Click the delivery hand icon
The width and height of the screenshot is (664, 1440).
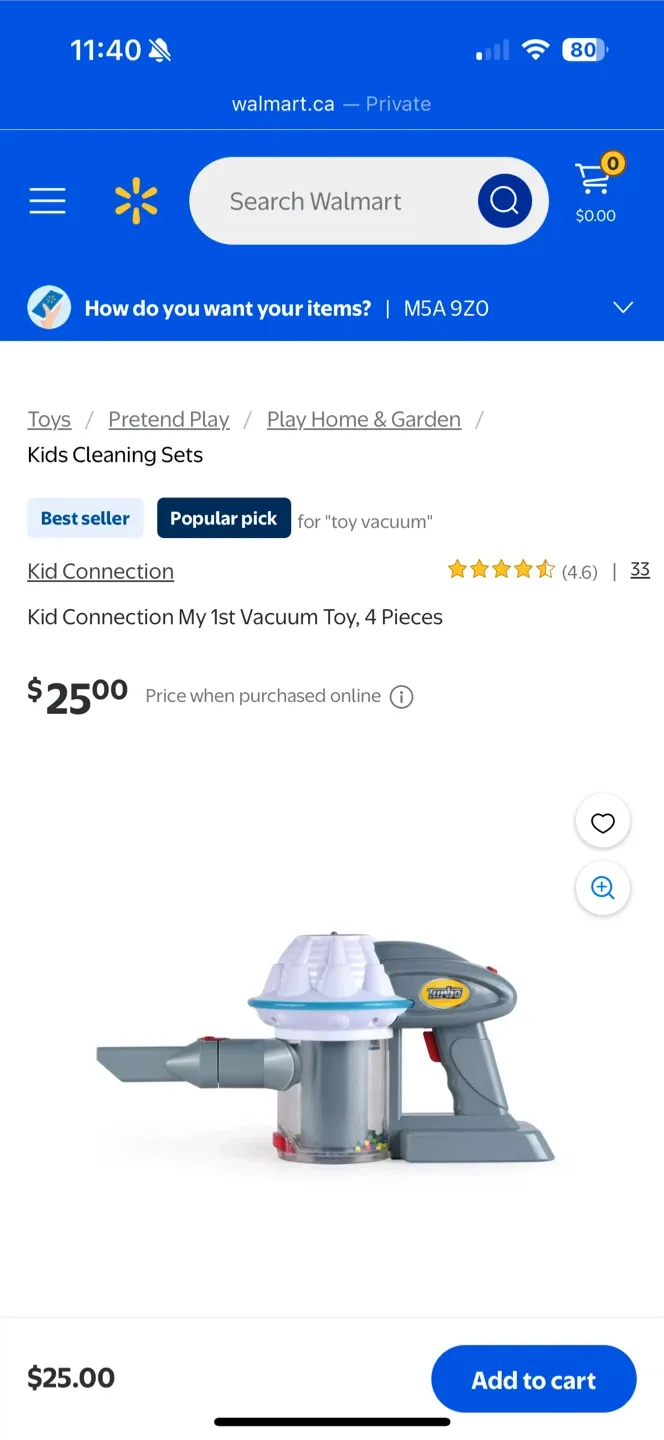(x=48, y=307)
